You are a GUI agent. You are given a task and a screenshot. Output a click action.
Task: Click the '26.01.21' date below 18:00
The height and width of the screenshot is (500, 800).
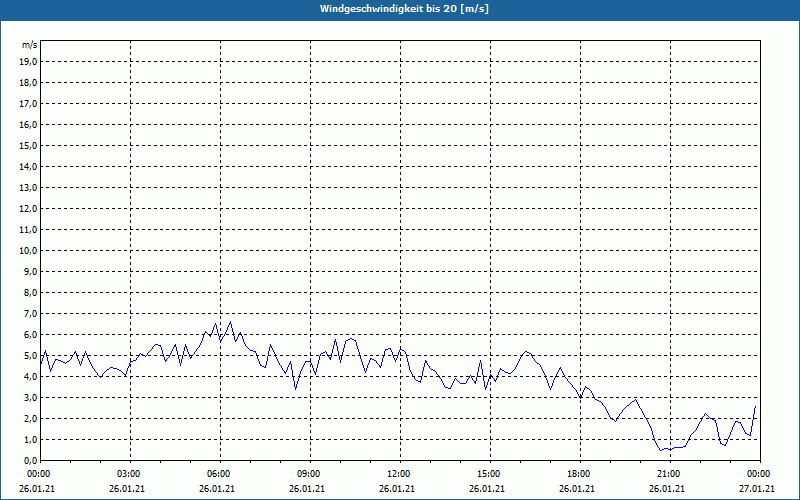click(577, 488)
